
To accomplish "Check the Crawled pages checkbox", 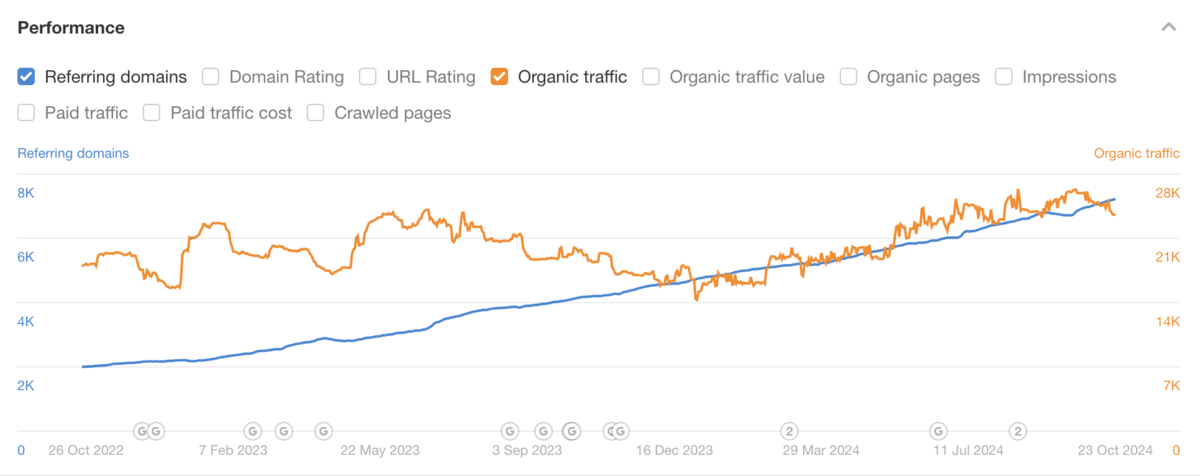I will pos(316,113).
